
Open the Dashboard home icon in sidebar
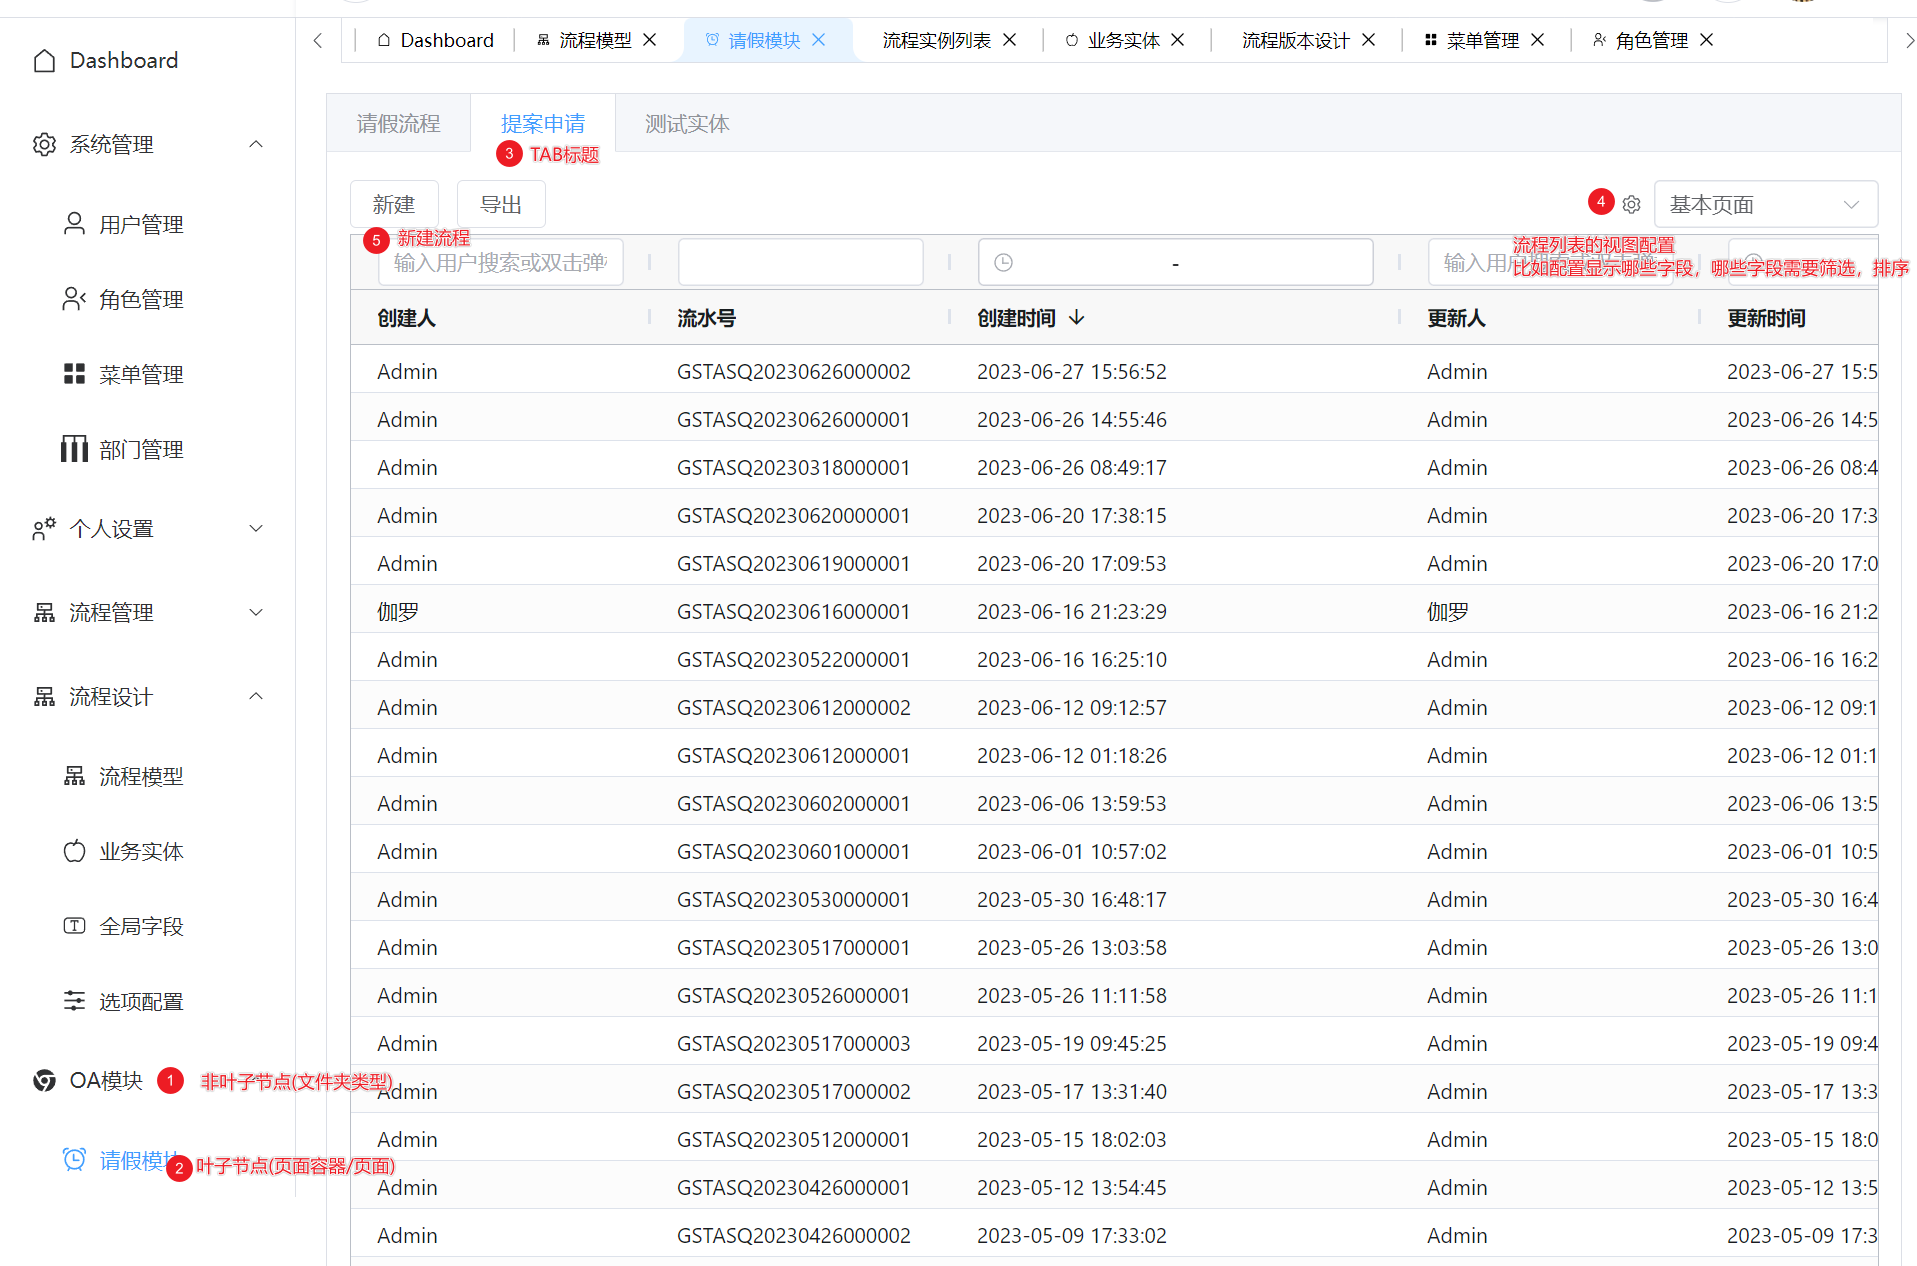click(x=44, y=61)
